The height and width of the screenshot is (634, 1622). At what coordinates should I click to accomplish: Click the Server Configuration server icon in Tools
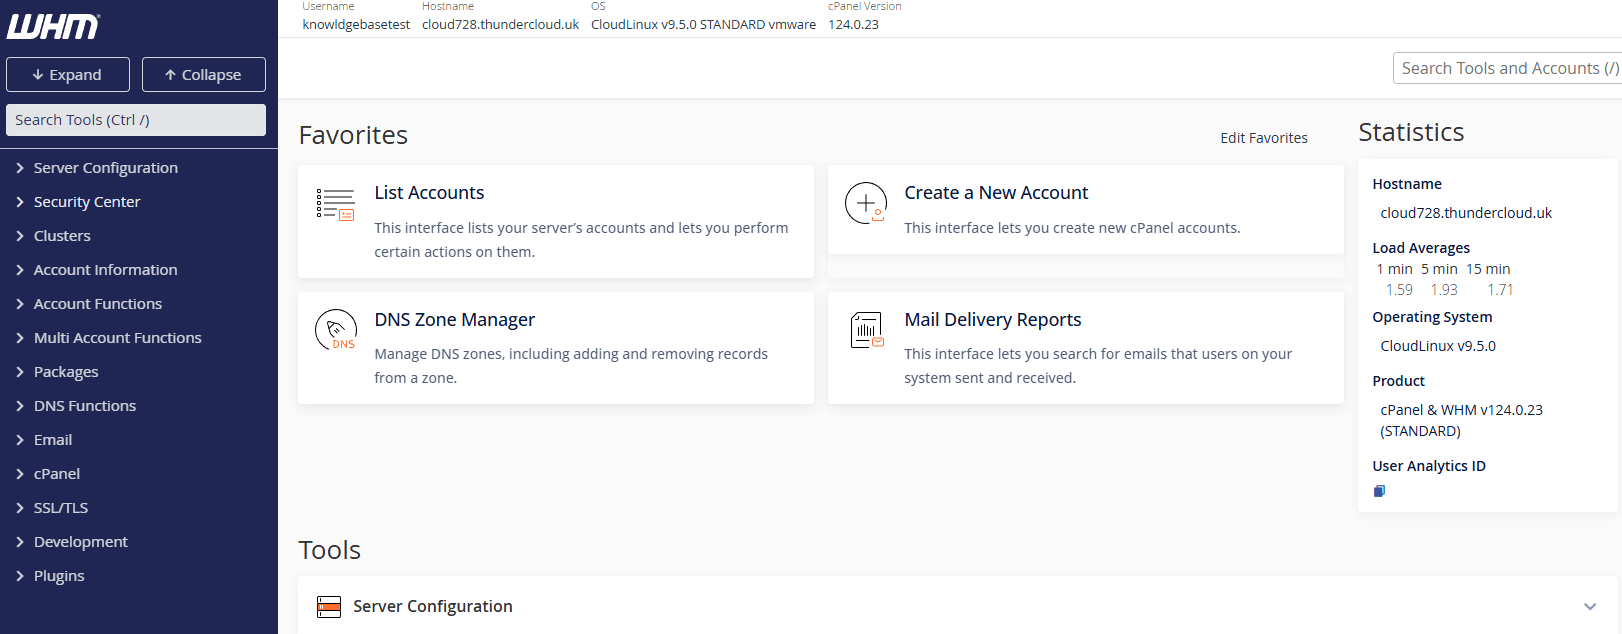[x=329, y=606]
